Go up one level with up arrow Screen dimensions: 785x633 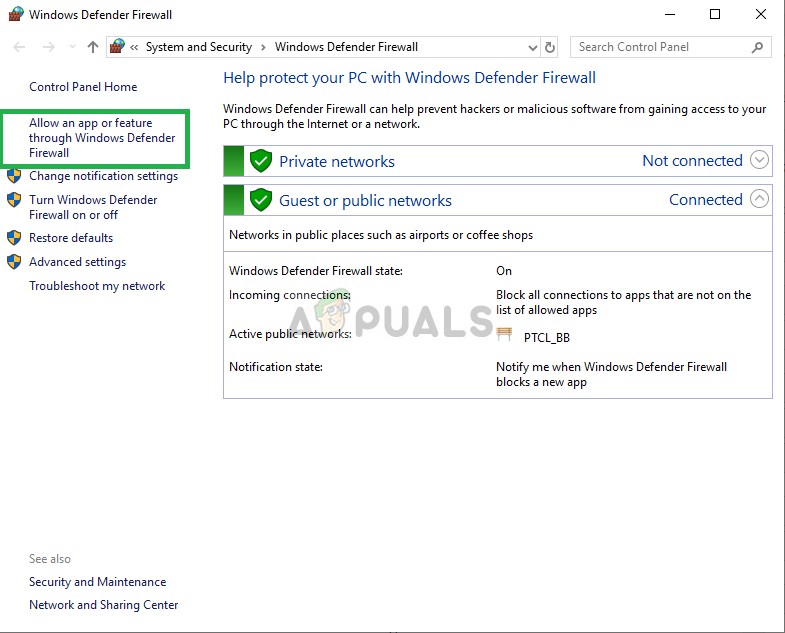pos(93,47)
